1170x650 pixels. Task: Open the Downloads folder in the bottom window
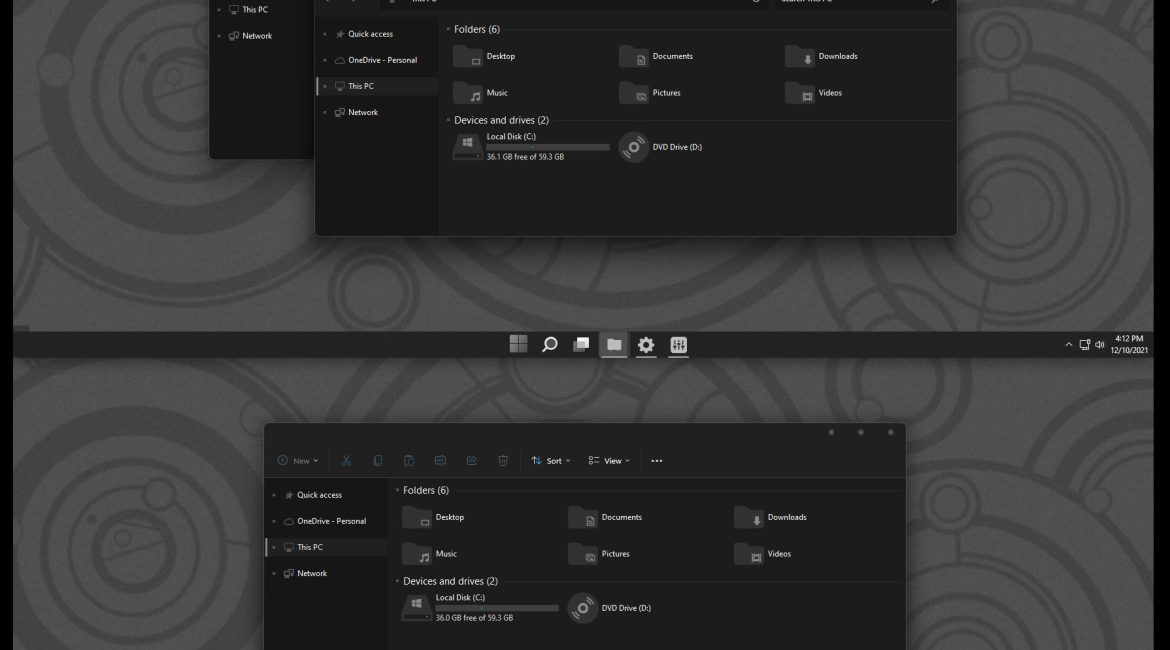[x=772, y=517]
